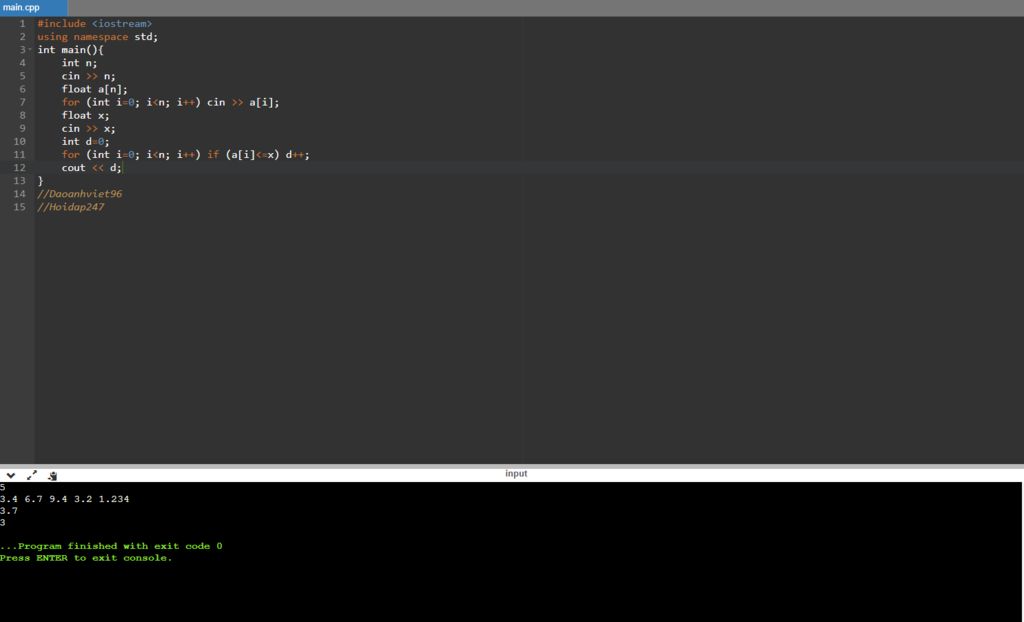
Task: Click line number 7 in gutter
Action: [22, 102]
